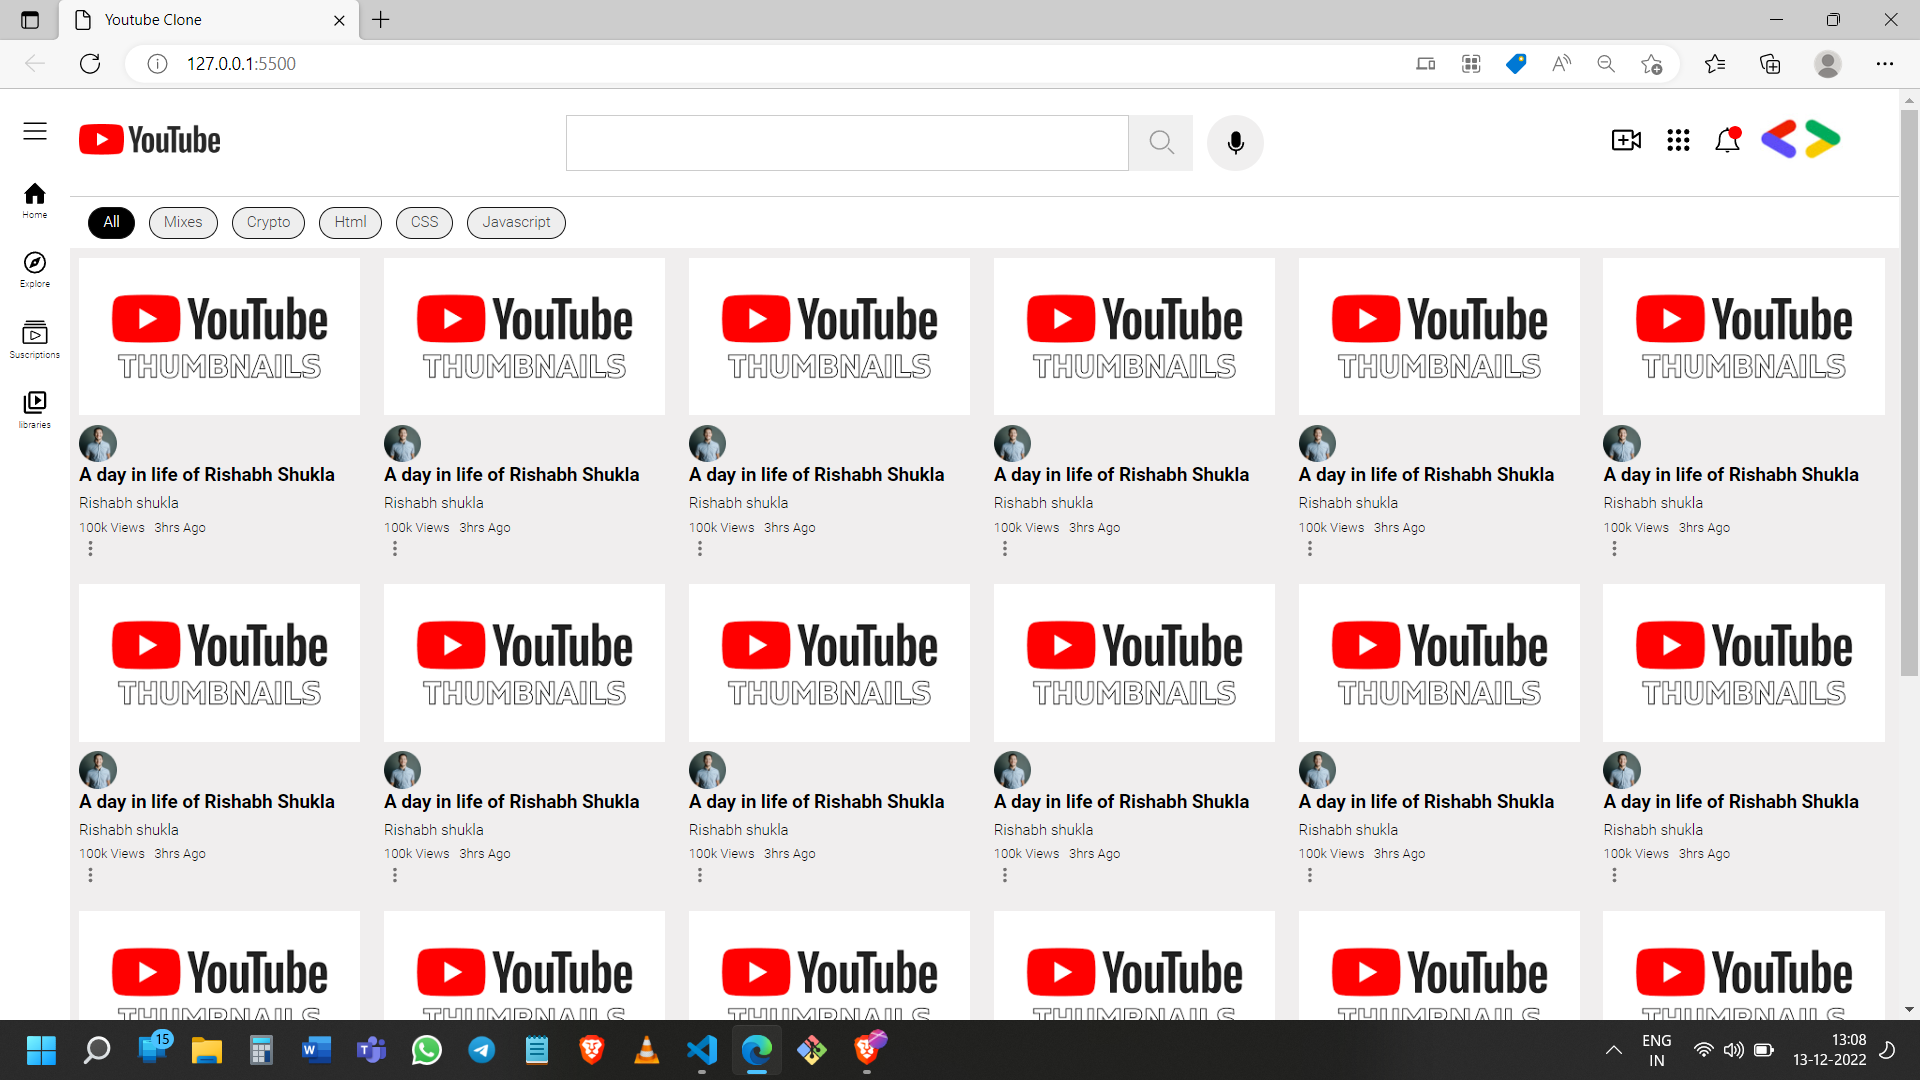Enable the Crypto filter chip
Image resolution: width=1920 pixels, height=1080 pixels.
(267, 222)
